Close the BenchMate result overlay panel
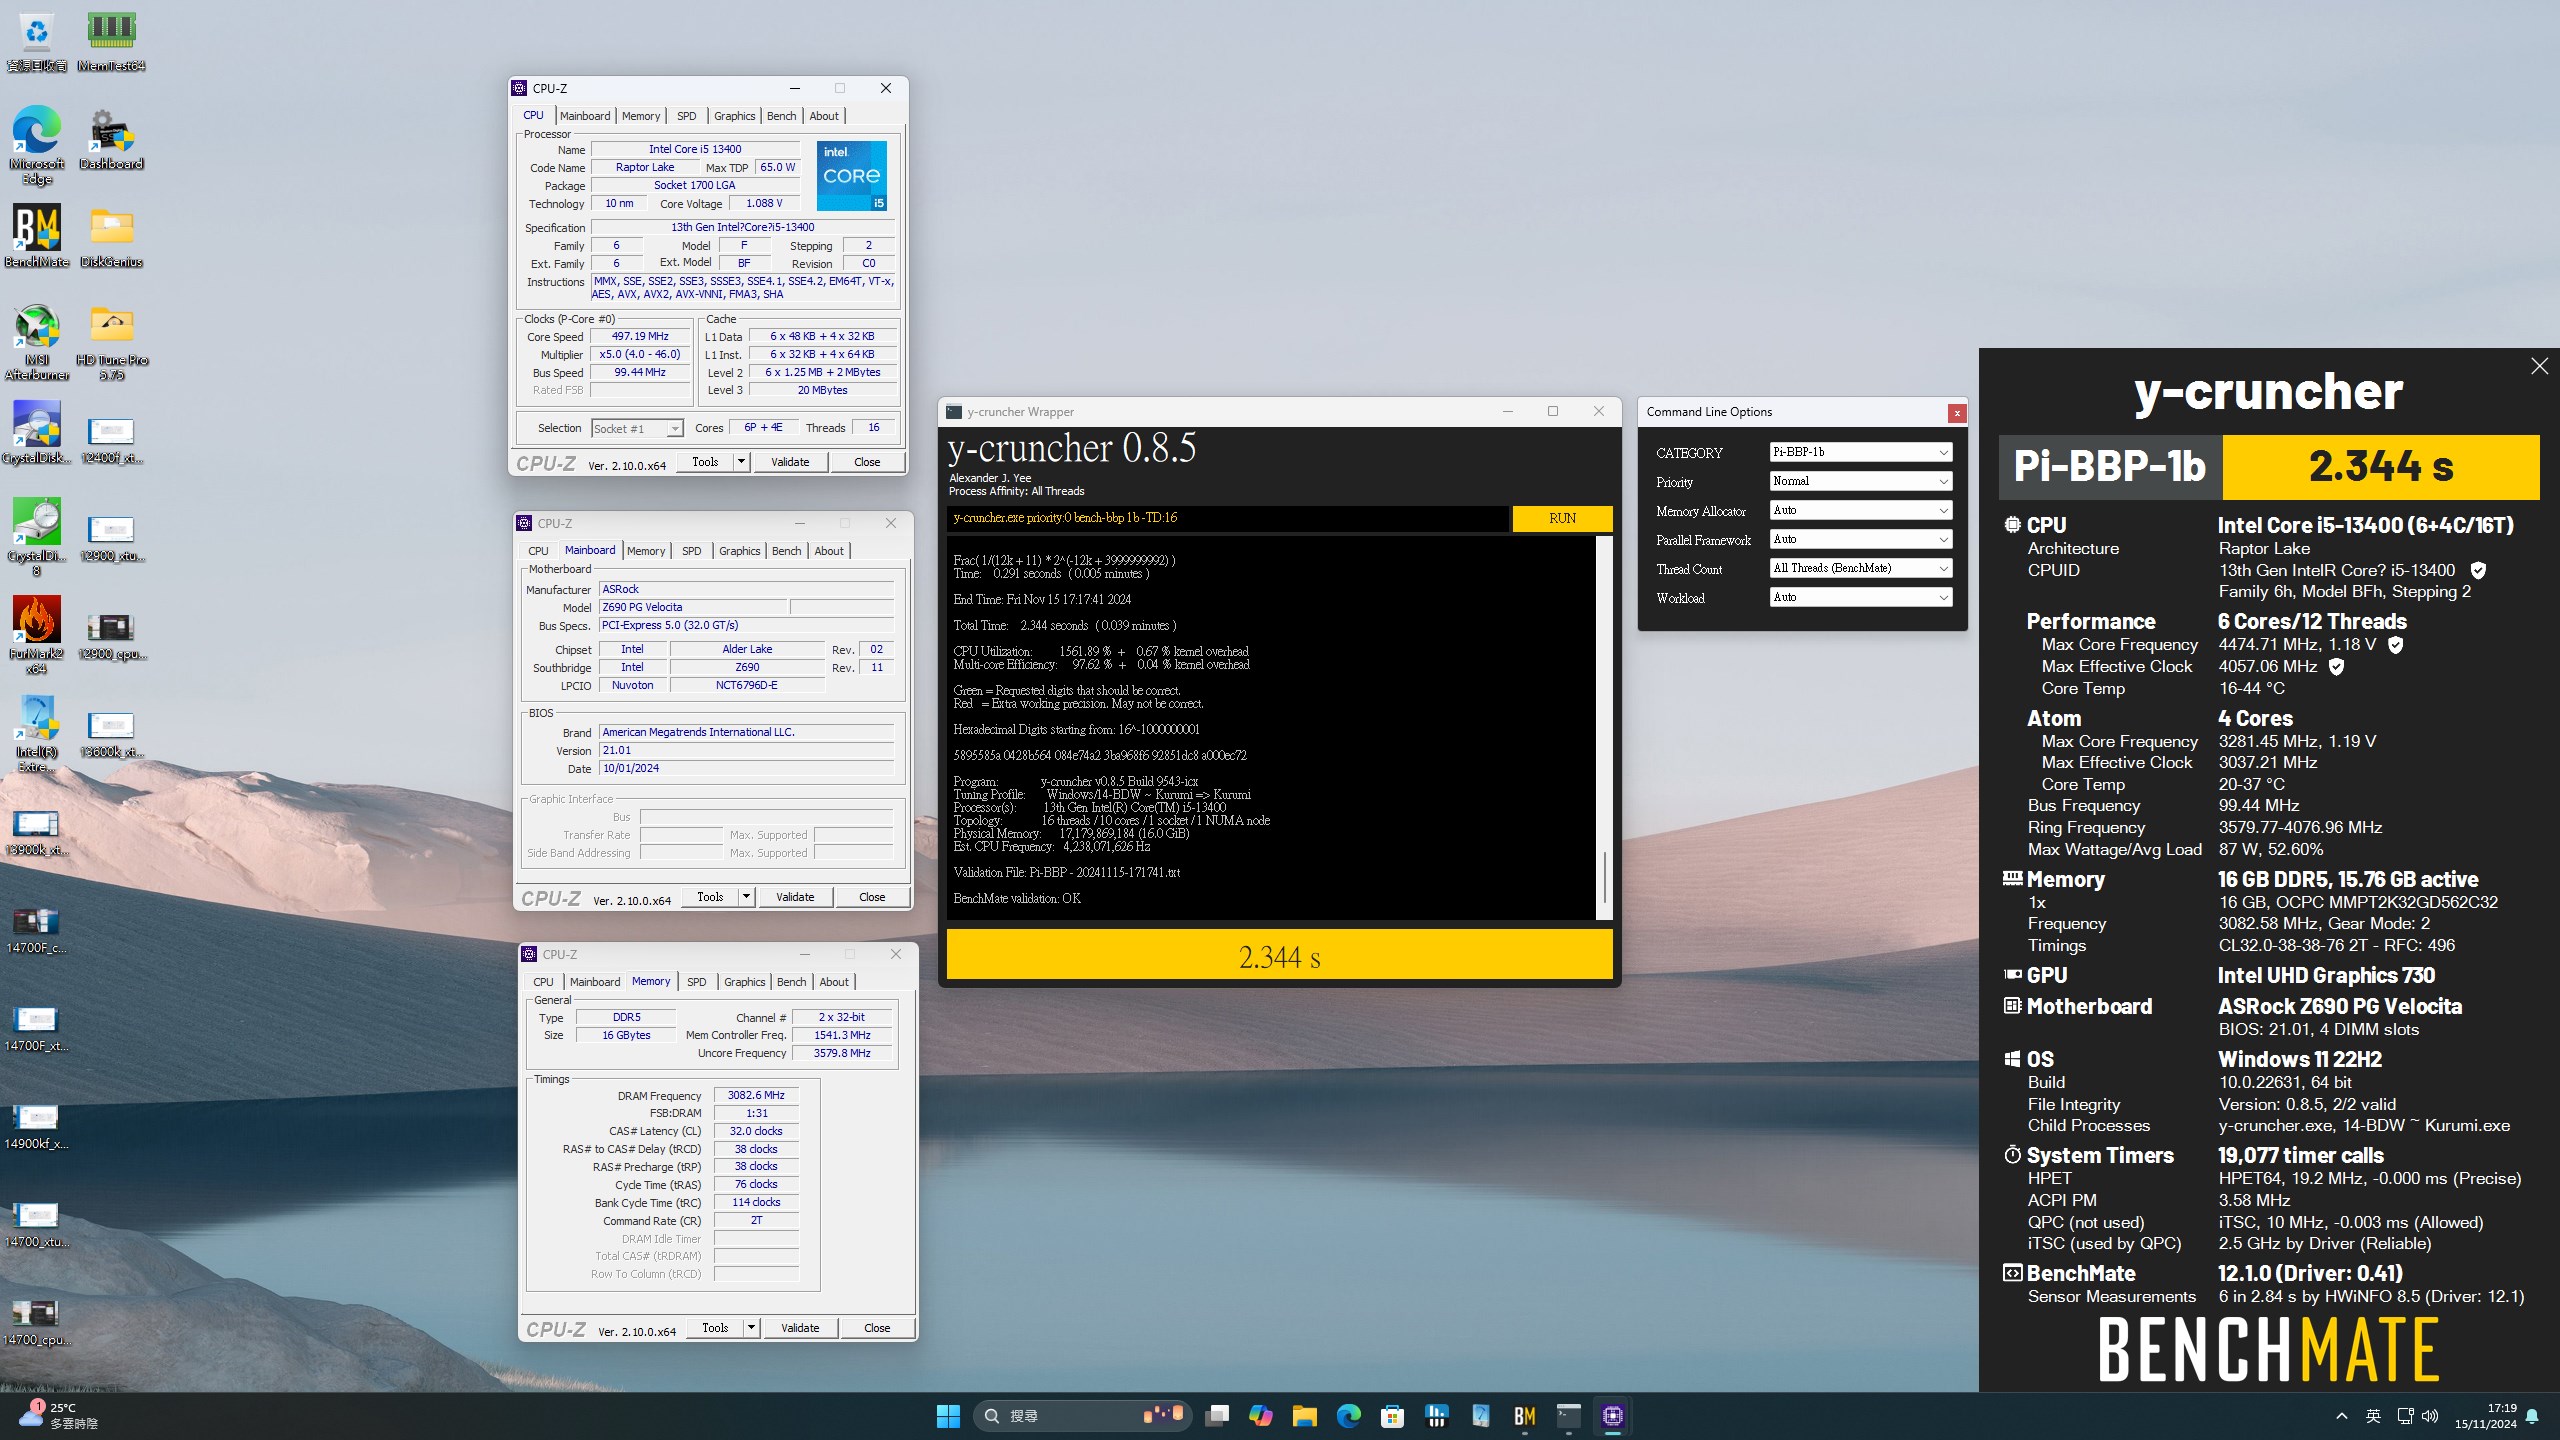This screenshot has height=1440, width=2560. point(2539,366)
